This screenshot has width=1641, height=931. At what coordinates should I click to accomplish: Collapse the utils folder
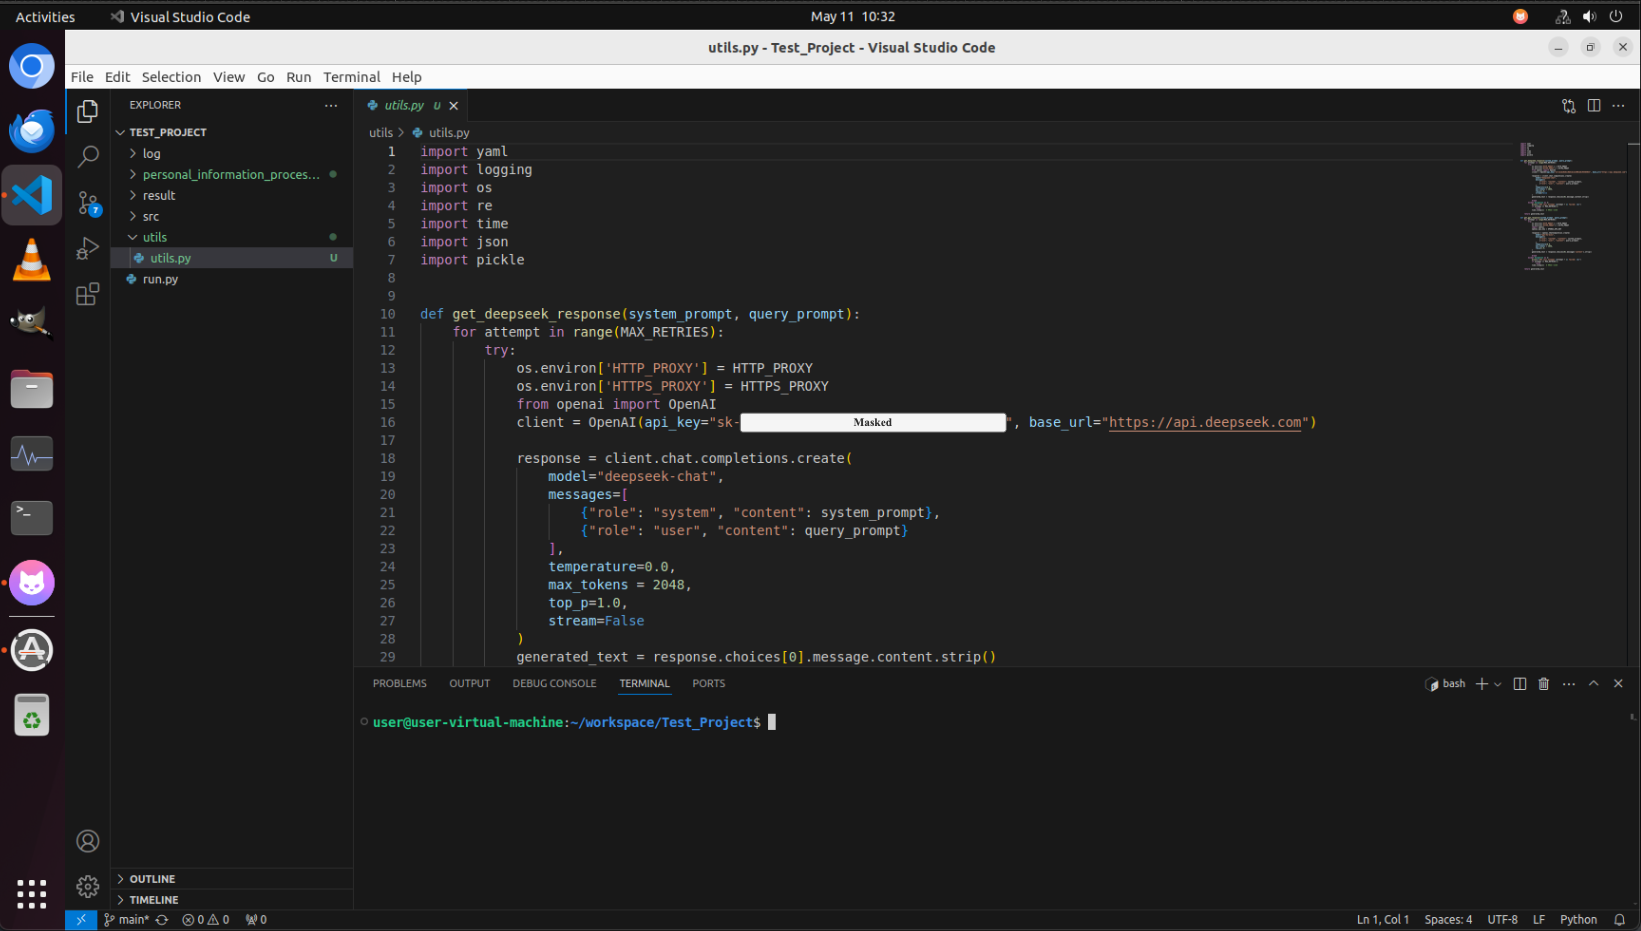[154, 238]
